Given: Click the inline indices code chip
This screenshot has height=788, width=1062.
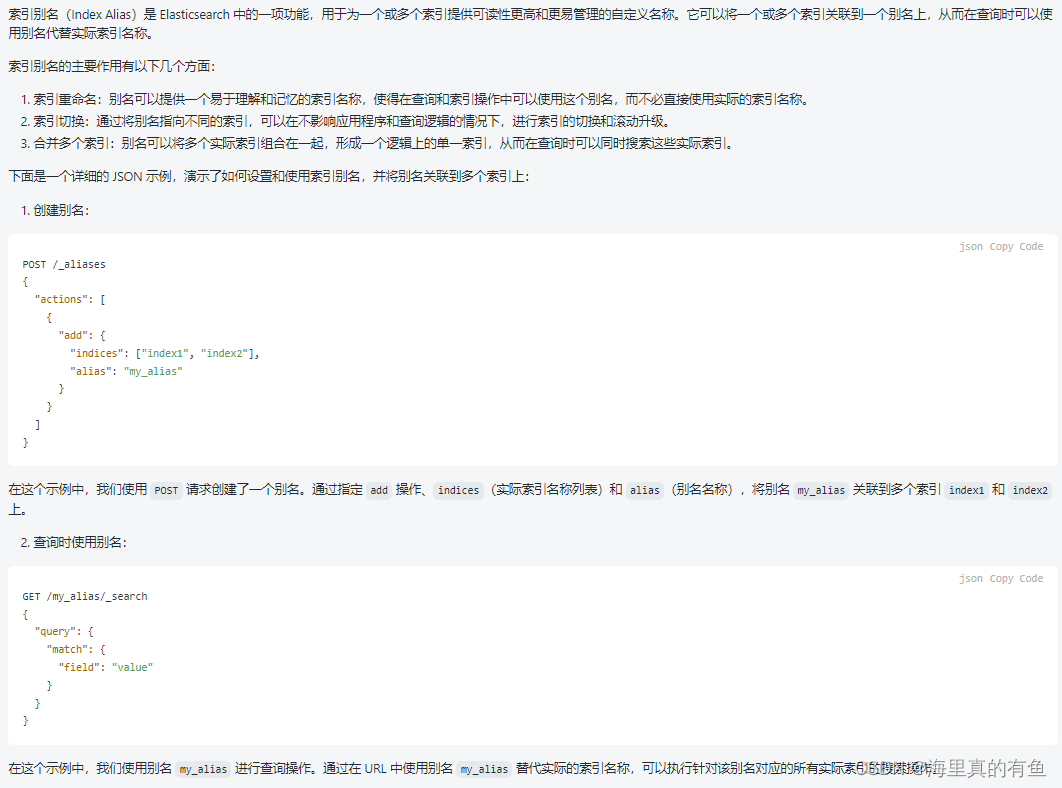Looking at the screenshot, I should coord(459,491).
